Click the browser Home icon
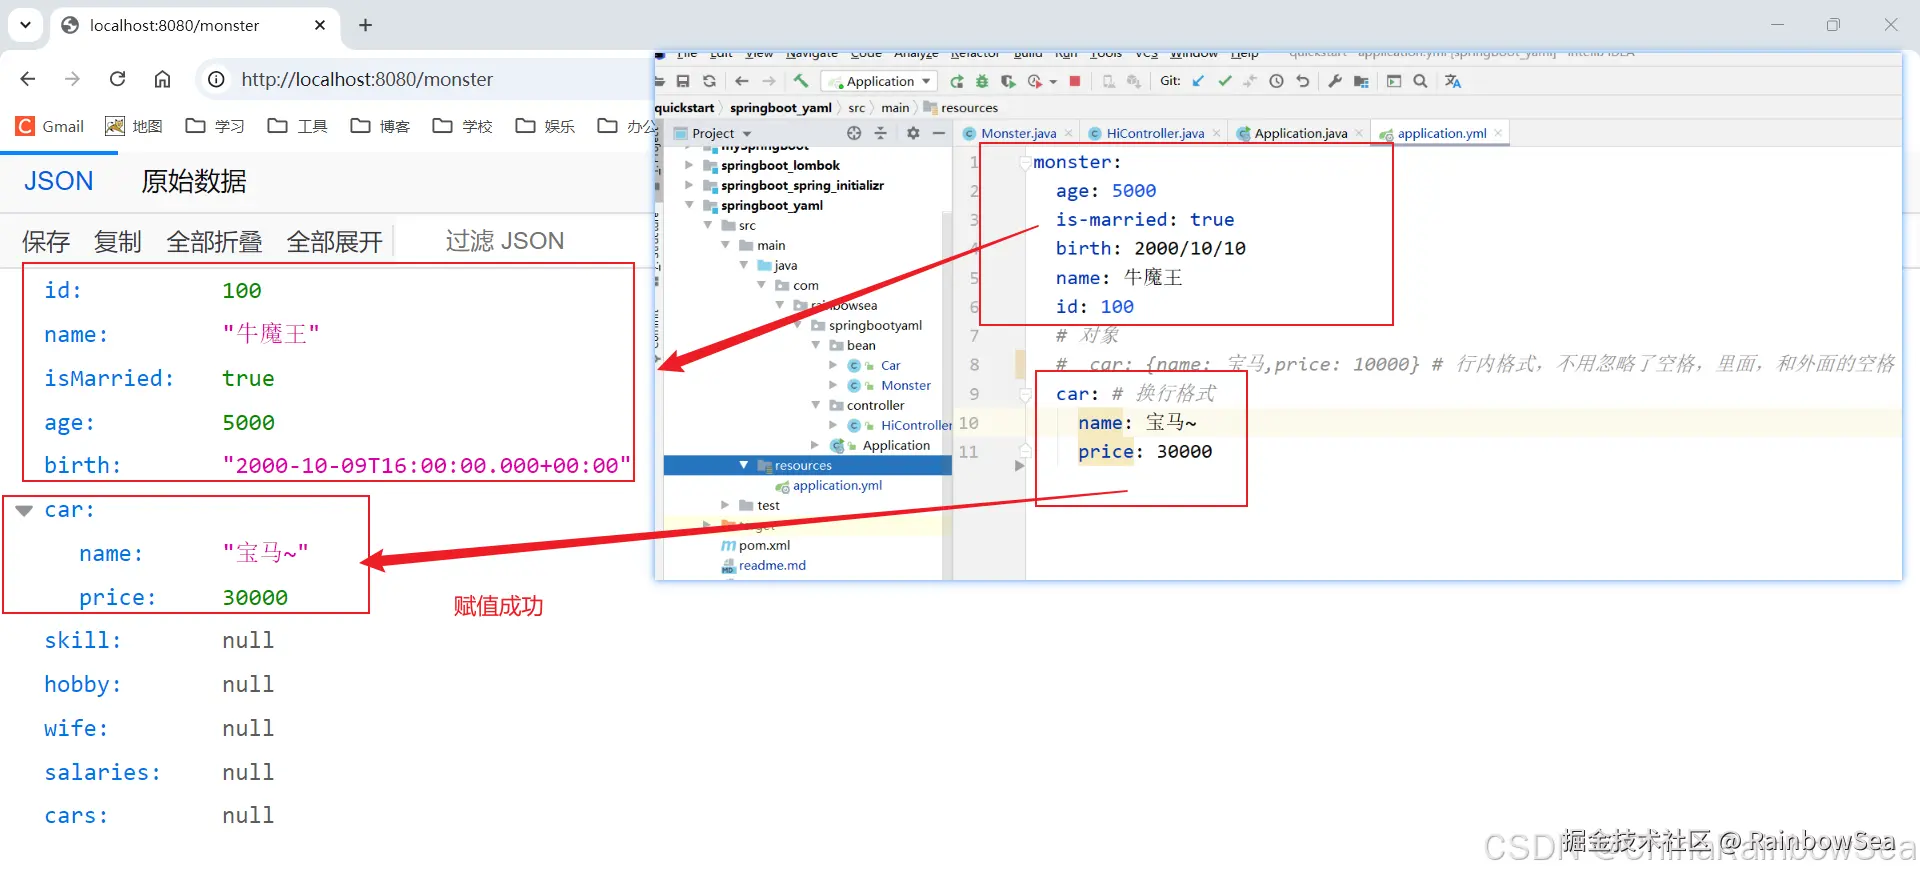 (x=162, y=79)
